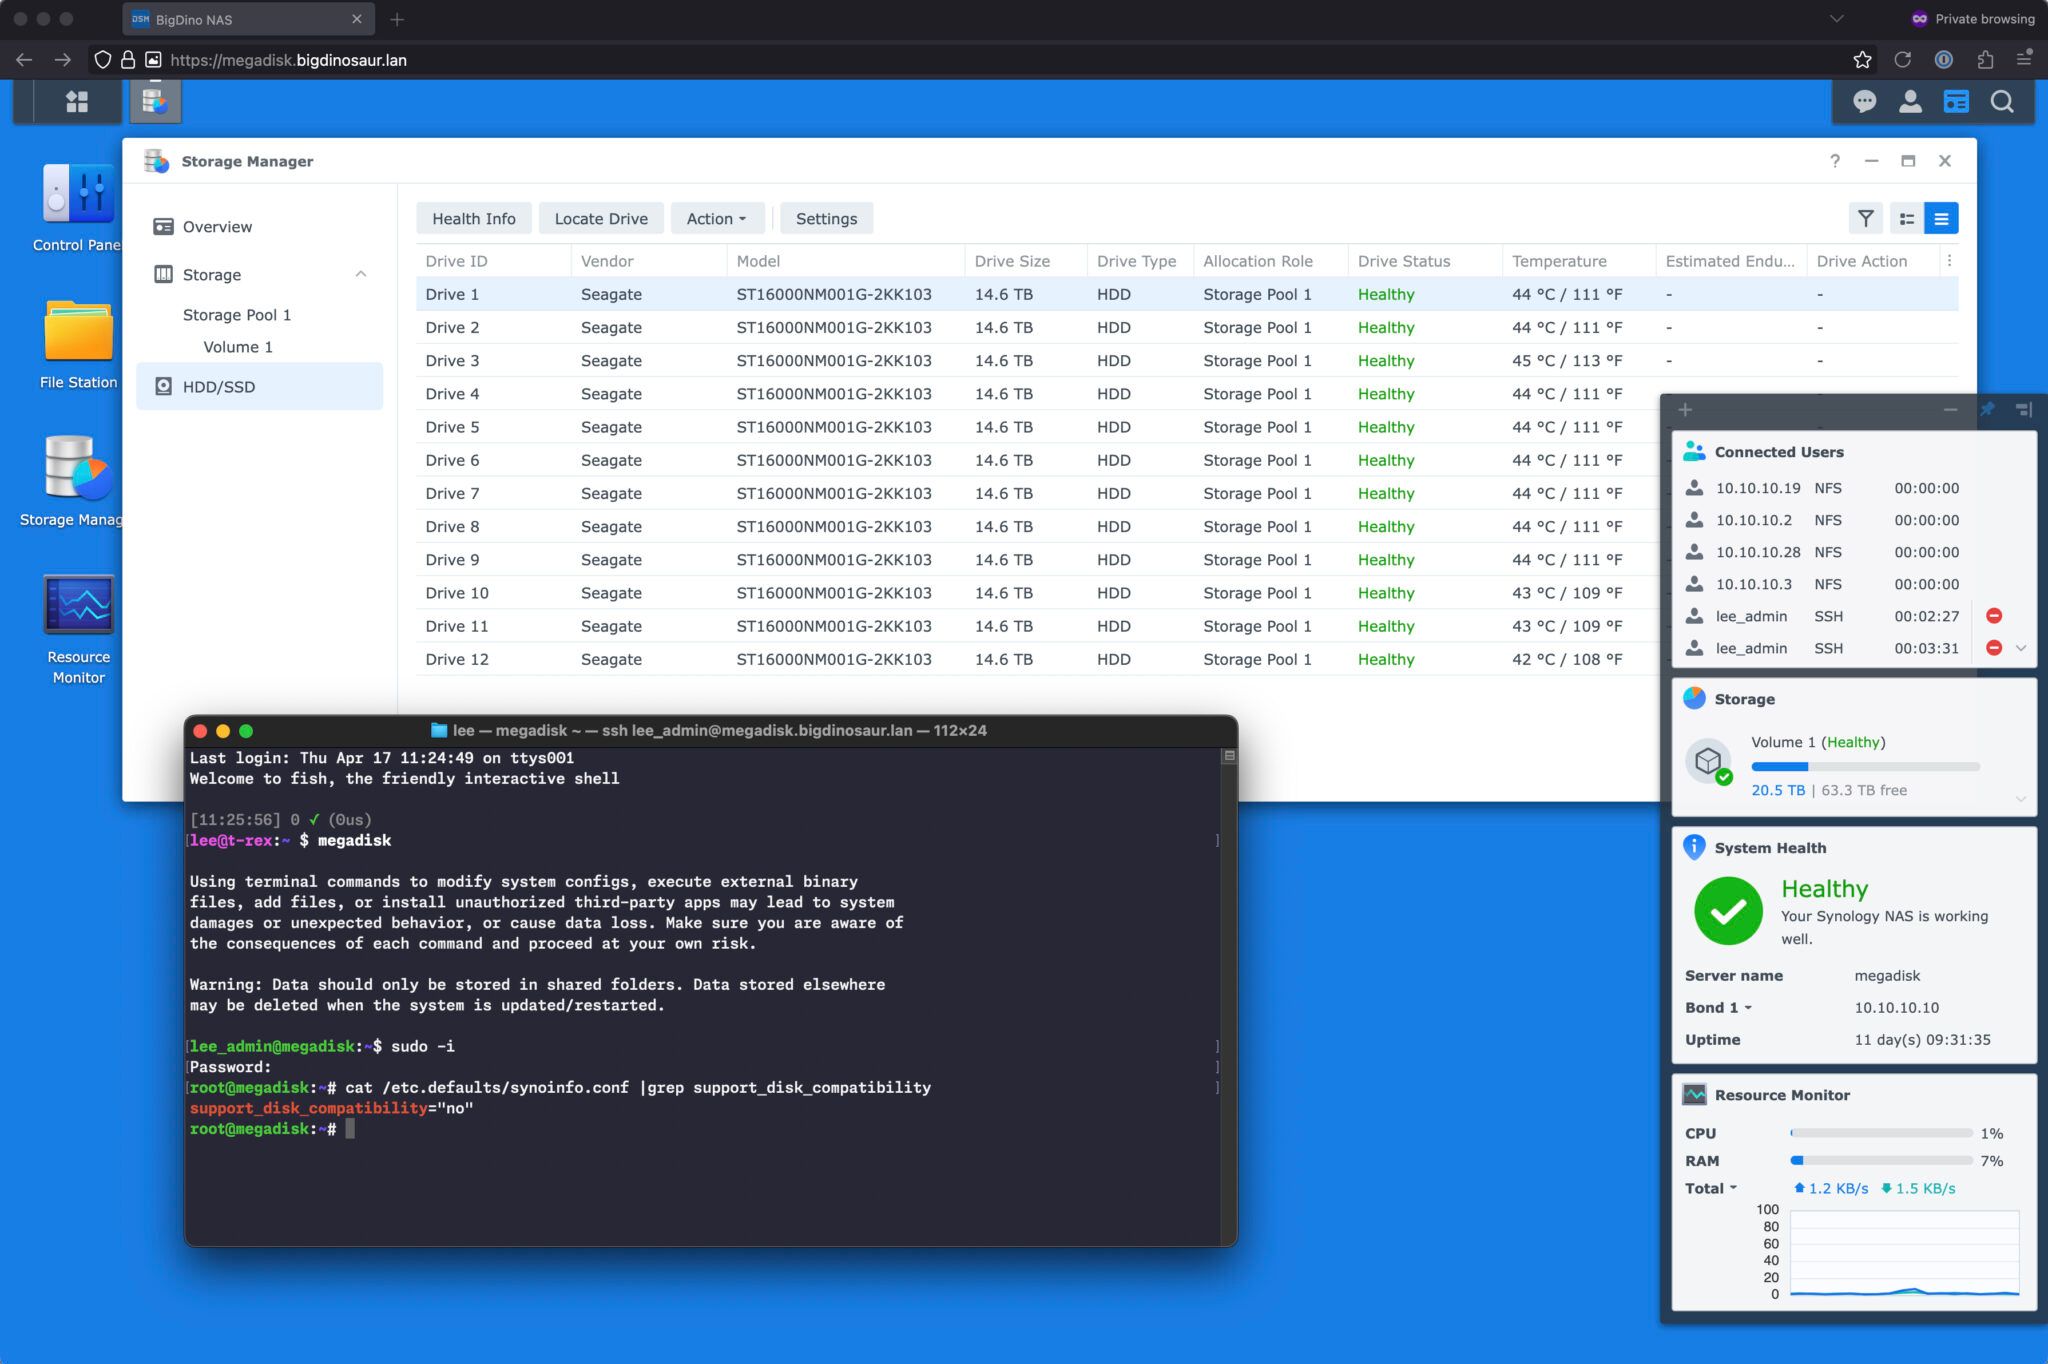Click the RAM usage bar
This screenshot has height=1364, width=2048.
(x=1881, y=1161)
